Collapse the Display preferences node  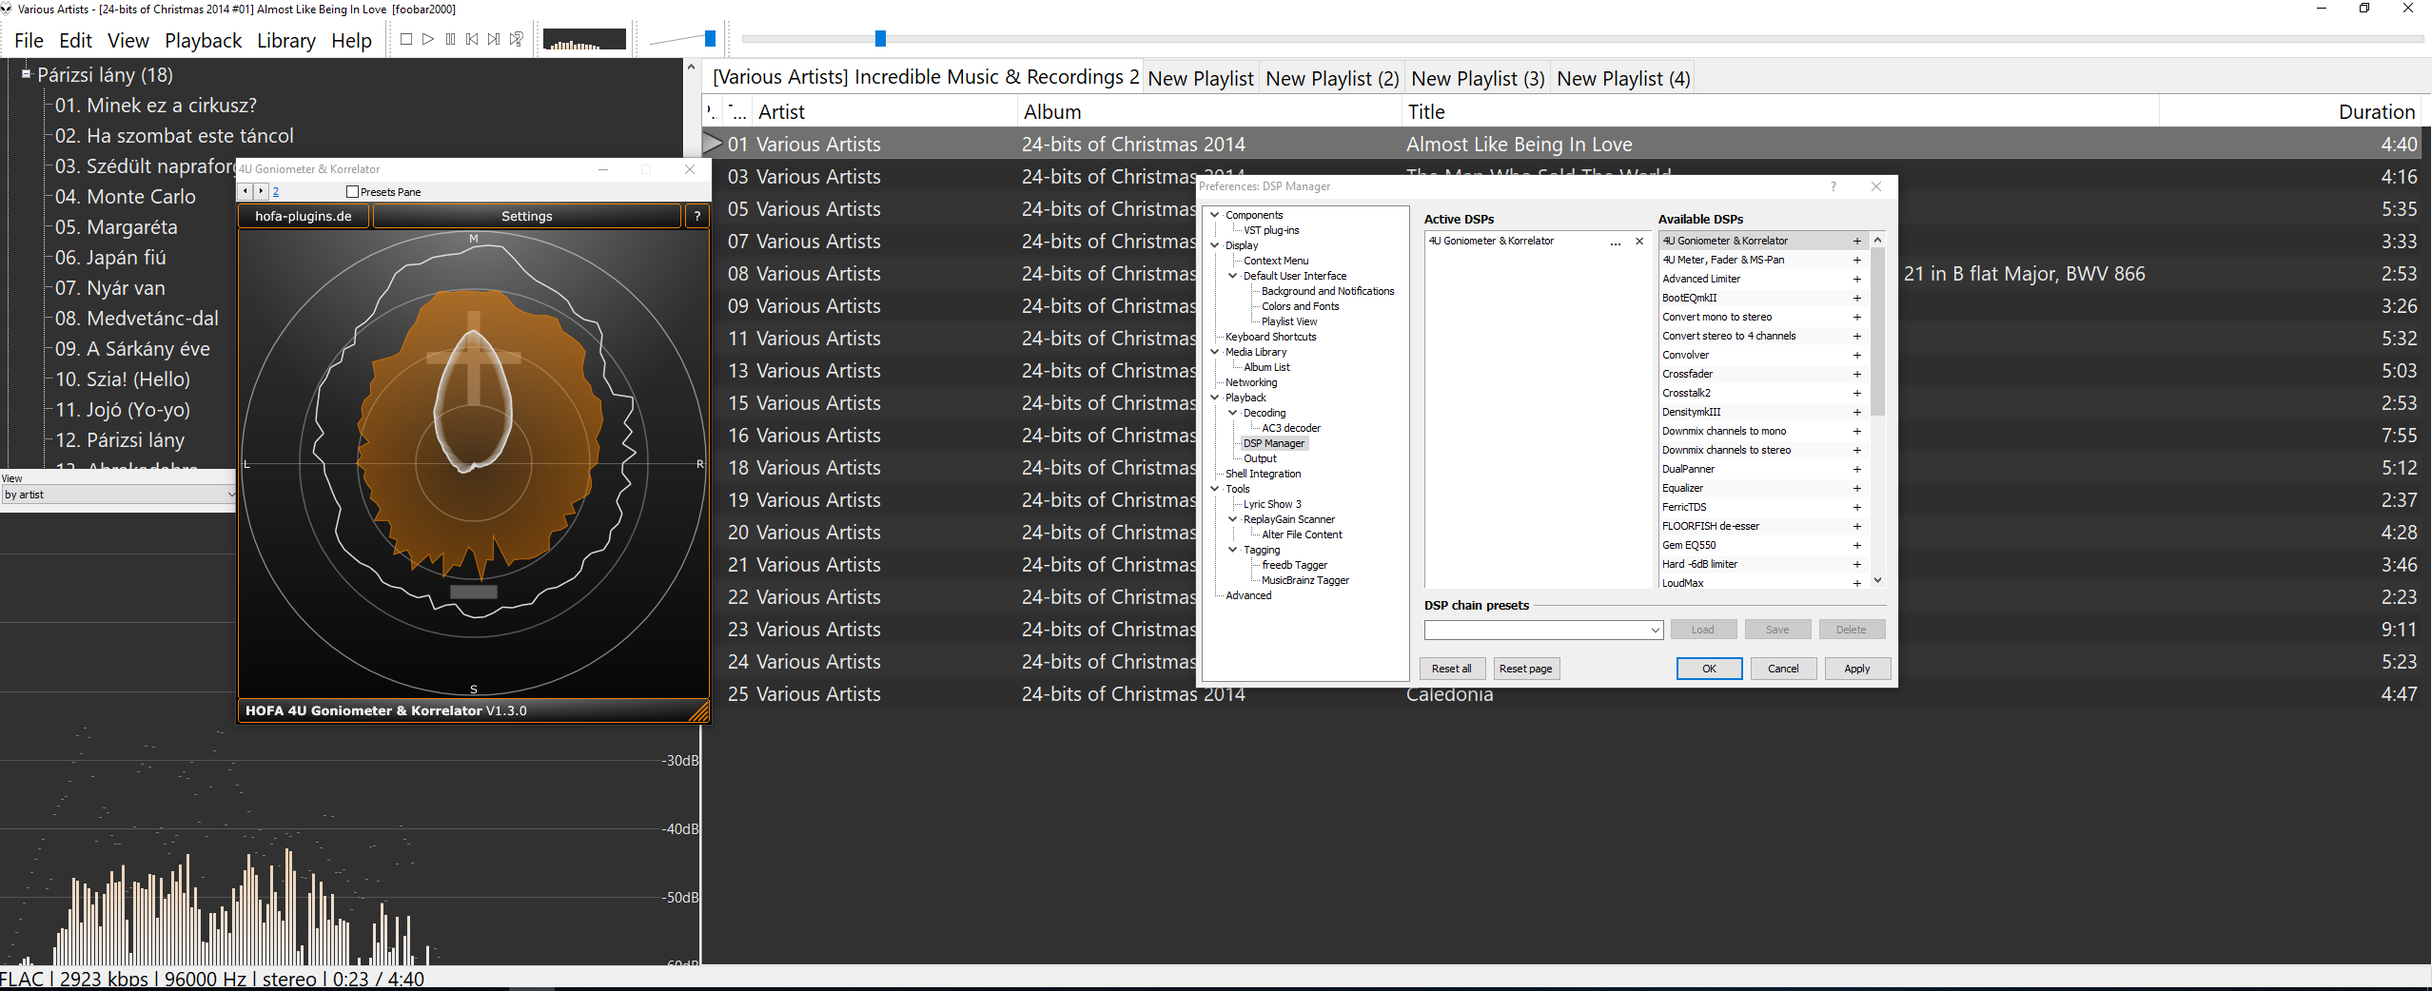[1215, 245]
